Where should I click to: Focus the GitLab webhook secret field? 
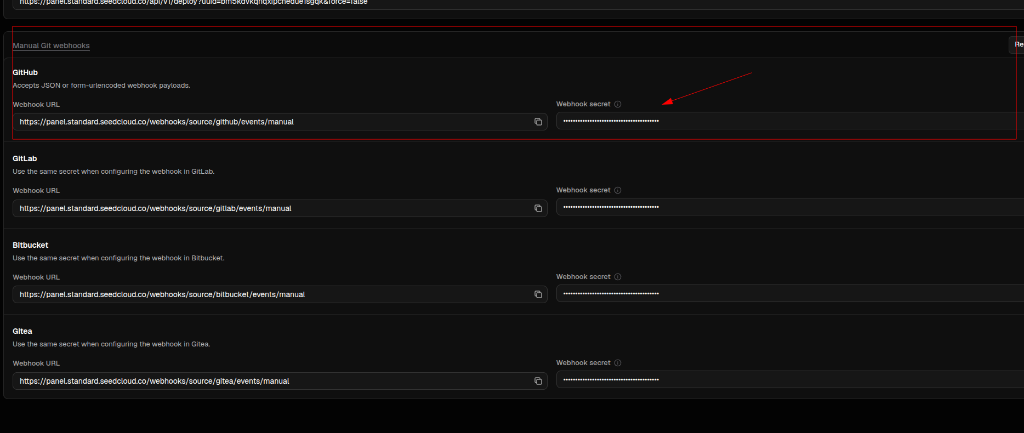[x=790, y=207]
